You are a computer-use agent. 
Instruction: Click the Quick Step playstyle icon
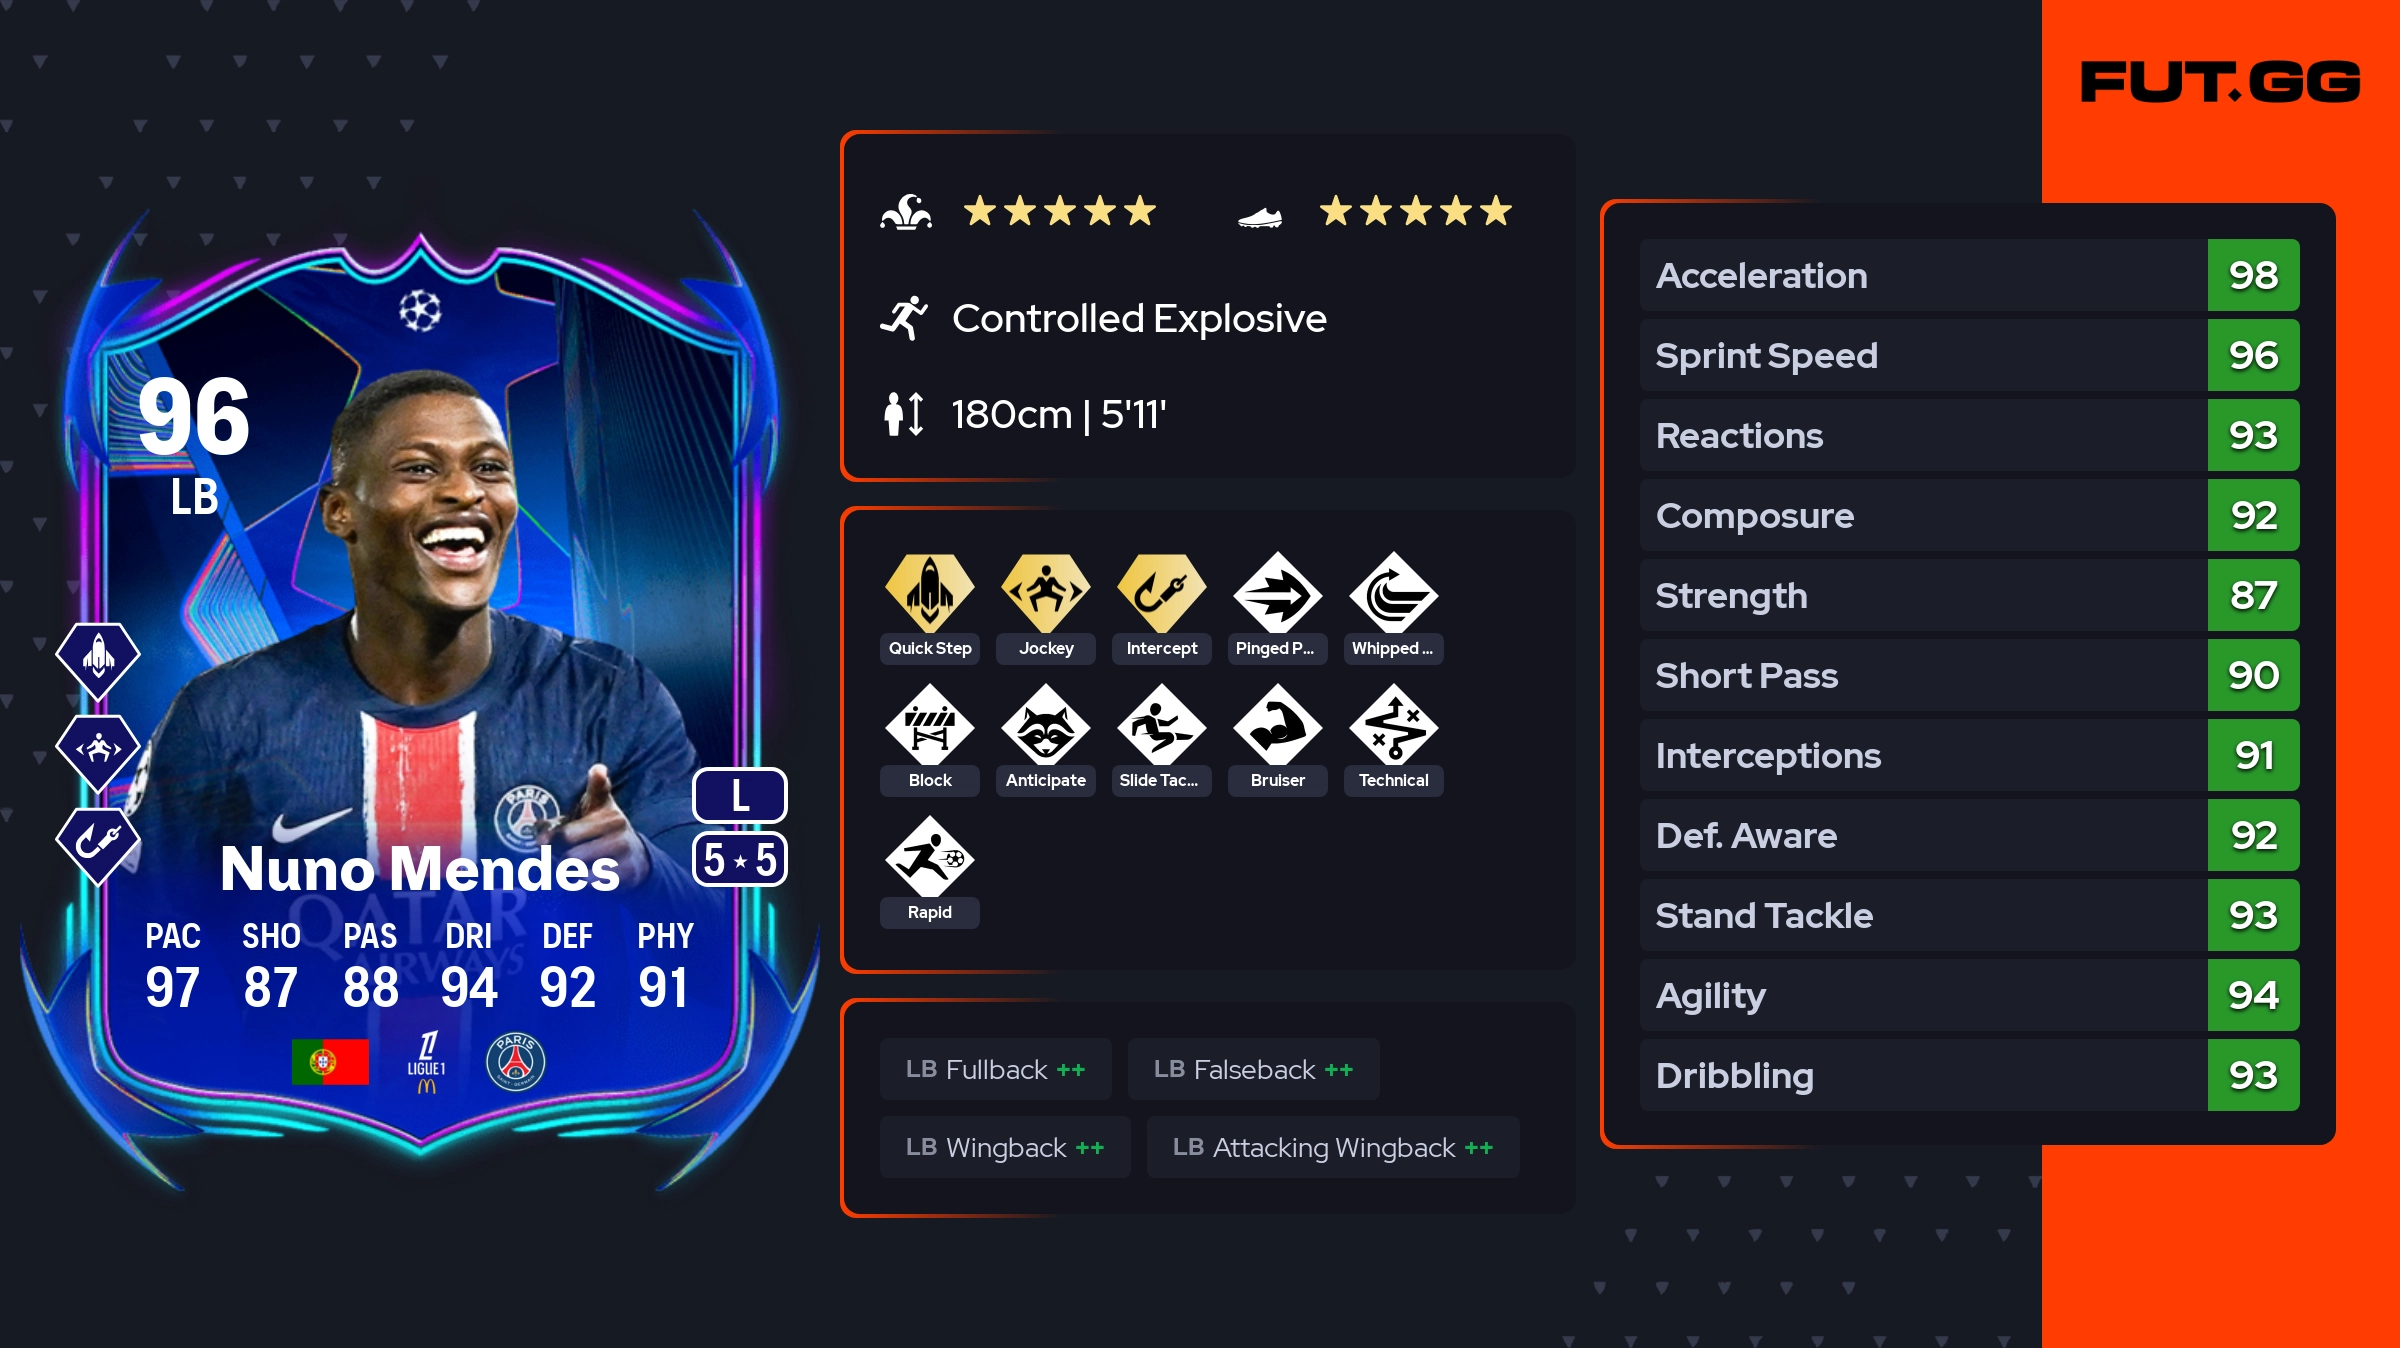point(930,593)
